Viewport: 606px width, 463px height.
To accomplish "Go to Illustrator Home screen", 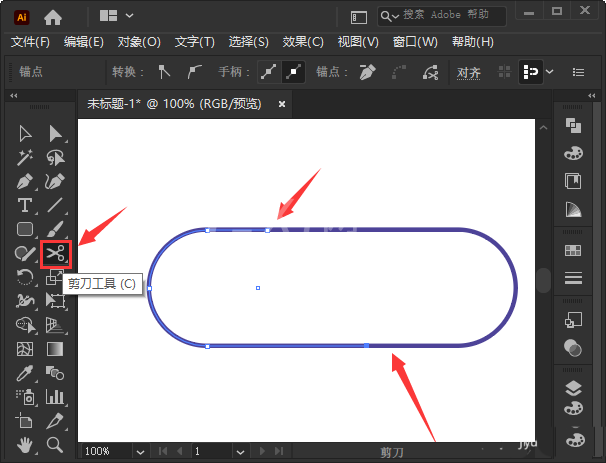I will (x=53, y=17).
